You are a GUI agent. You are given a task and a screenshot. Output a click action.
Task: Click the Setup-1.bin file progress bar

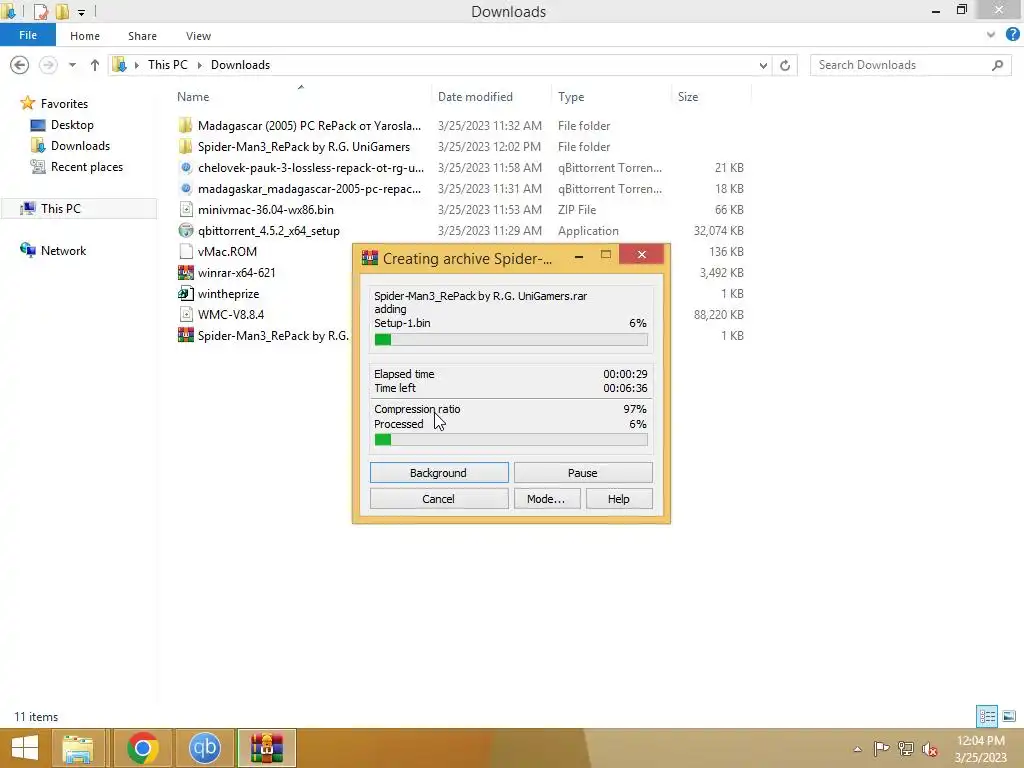click(511, 339)
